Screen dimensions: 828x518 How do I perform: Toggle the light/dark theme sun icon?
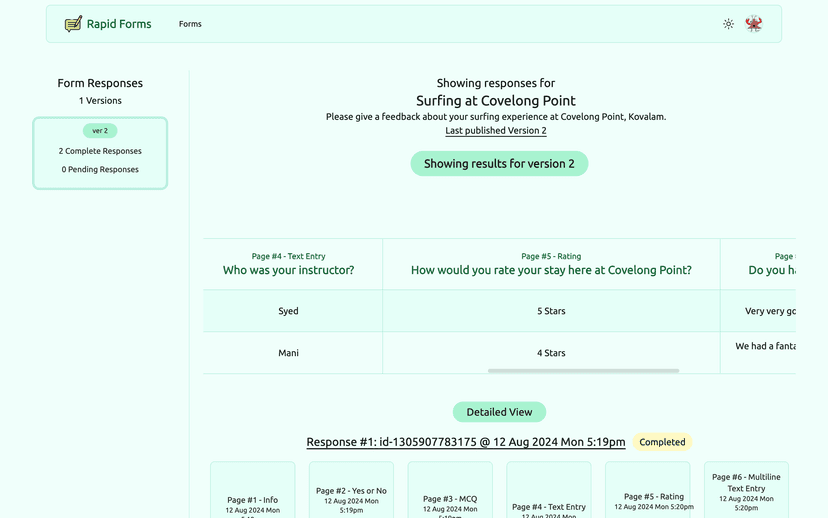tap(728, 24)
